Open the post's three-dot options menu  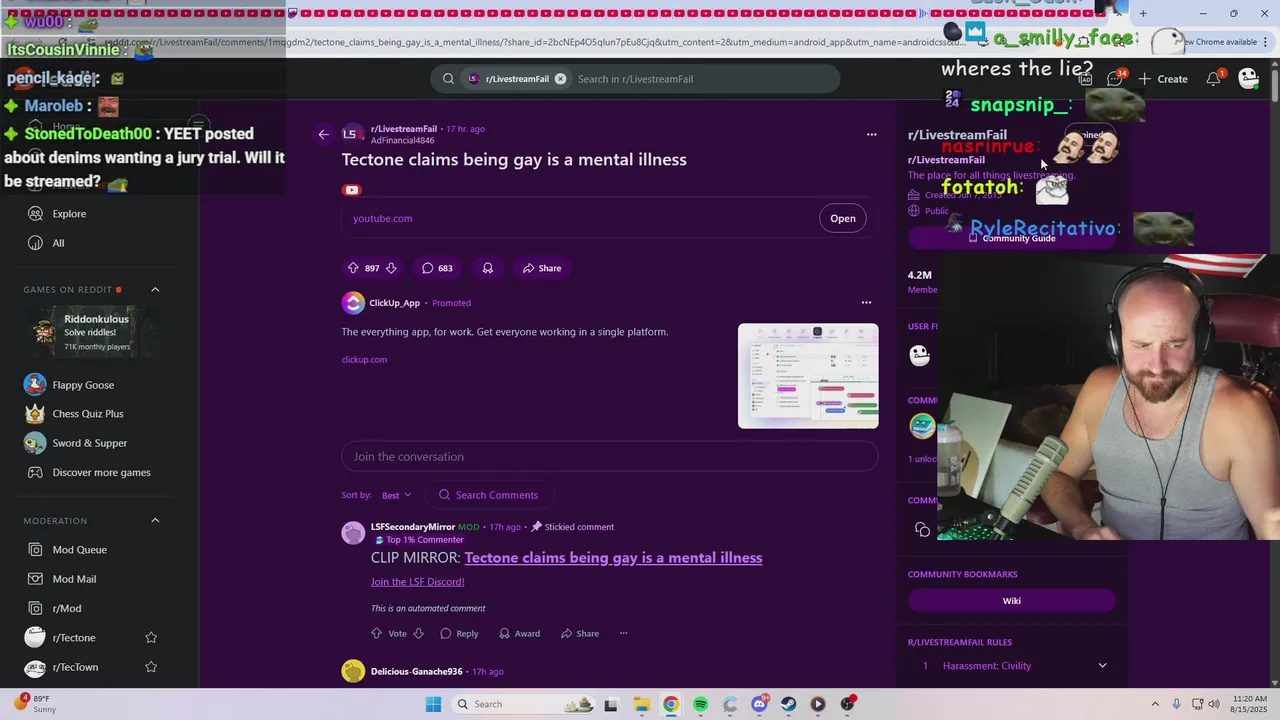coord(871,134)
